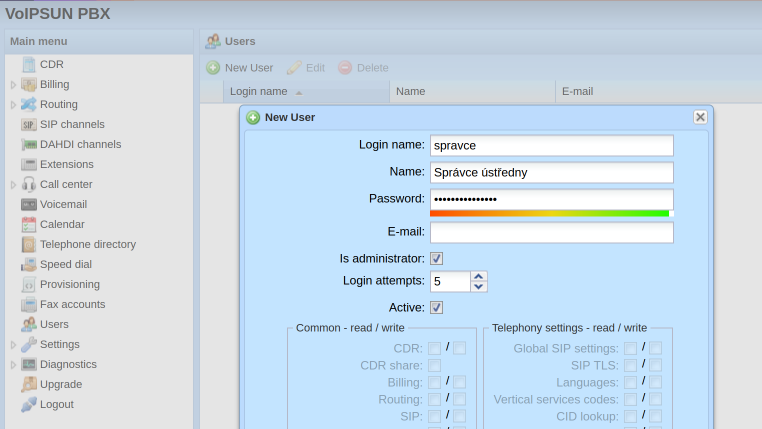Expand the Routing tree node
This screenshot has width=762, height=429.
tap(13, 104)
